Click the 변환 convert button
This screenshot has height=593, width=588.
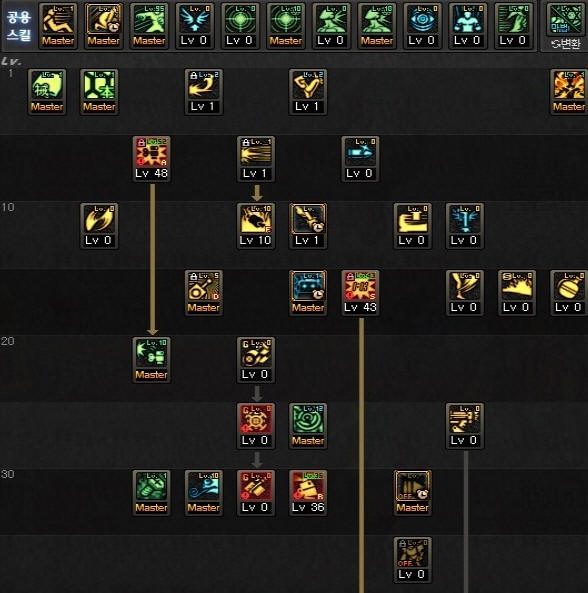(566, 44)
